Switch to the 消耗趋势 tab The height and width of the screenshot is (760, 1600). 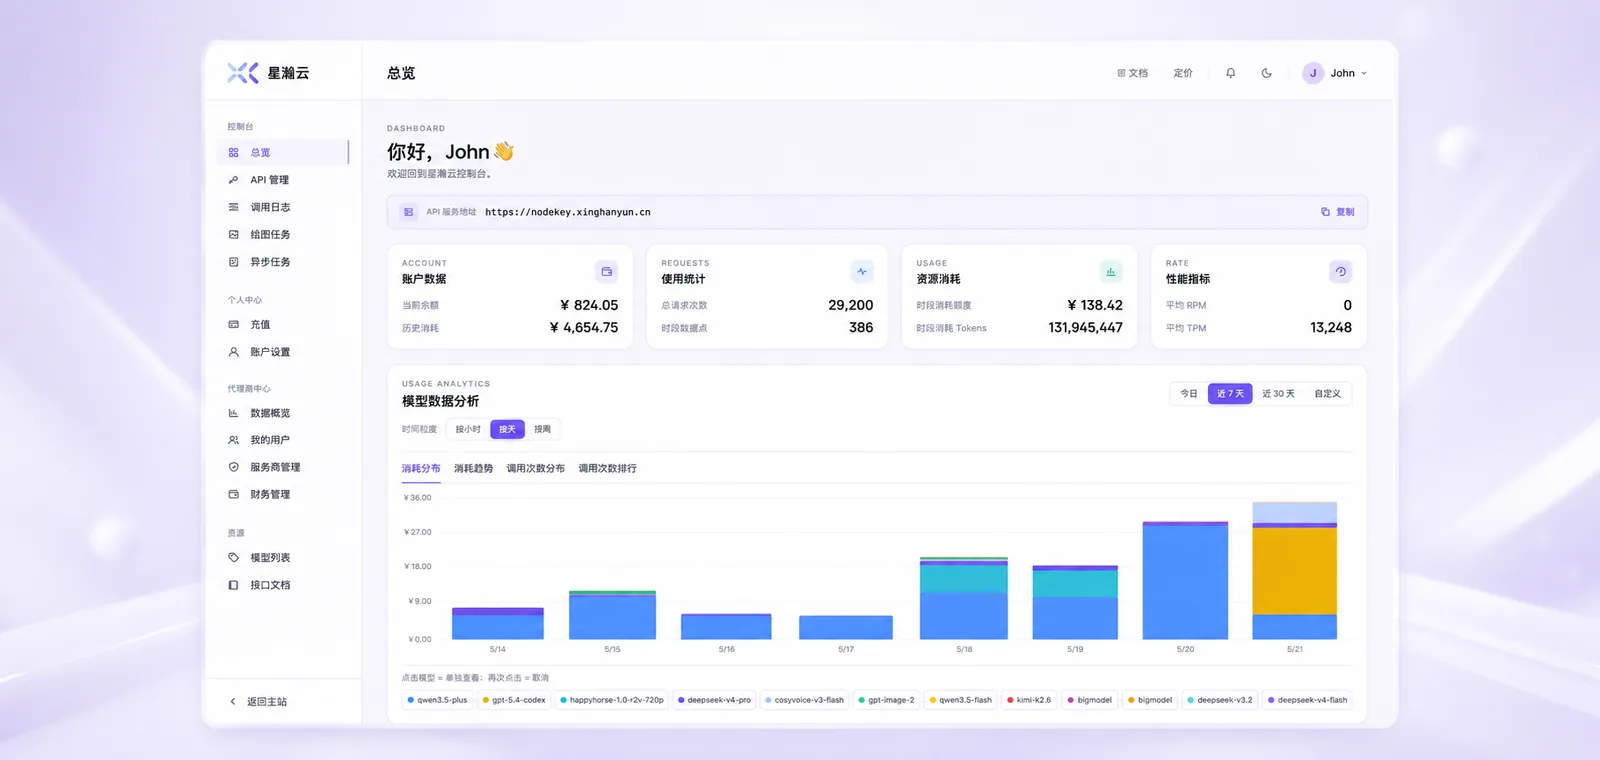pyautogui.click(x=473, y=468)
